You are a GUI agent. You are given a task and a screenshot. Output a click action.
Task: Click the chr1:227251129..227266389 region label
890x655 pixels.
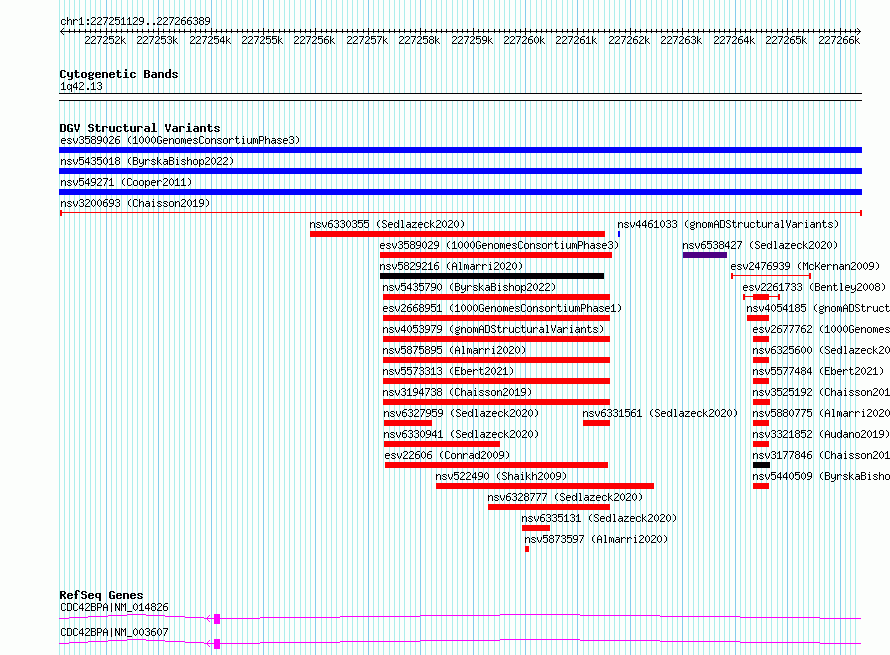[x=135, y=21]
